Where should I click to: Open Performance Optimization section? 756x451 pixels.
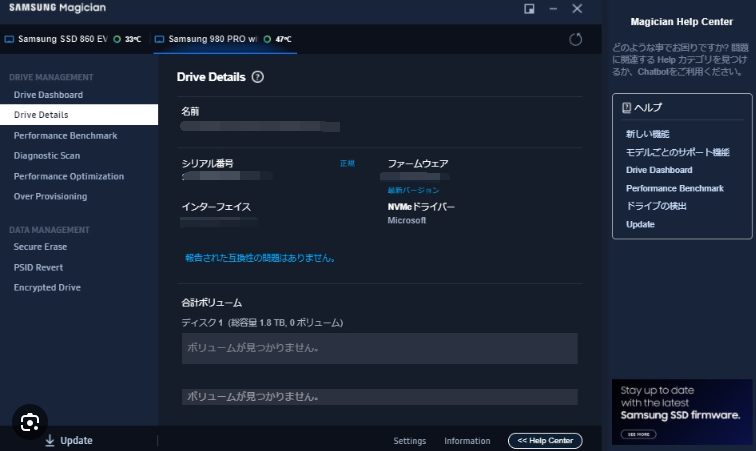[69, 177]
